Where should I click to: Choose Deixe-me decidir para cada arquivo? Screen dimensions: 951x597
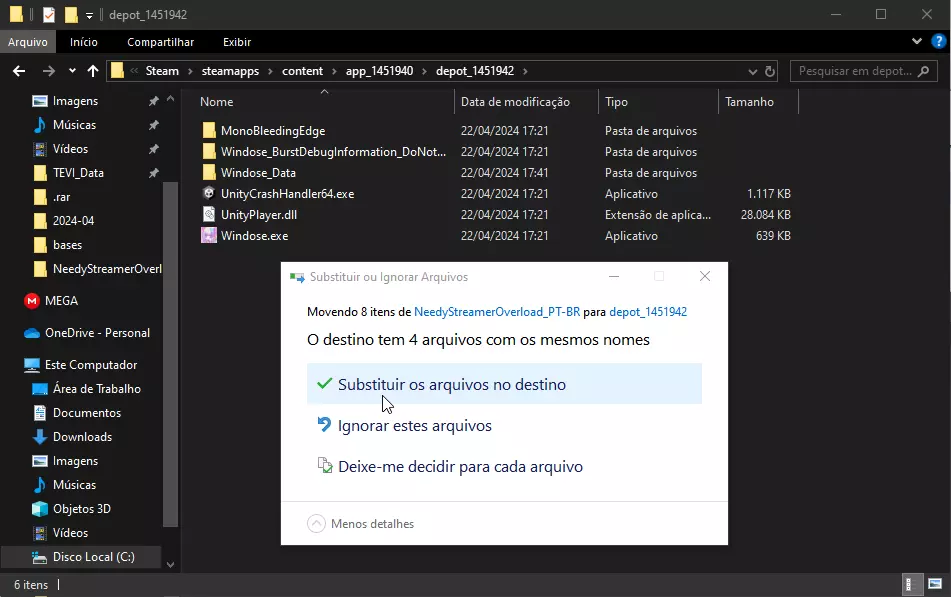[x=460, y=467]
